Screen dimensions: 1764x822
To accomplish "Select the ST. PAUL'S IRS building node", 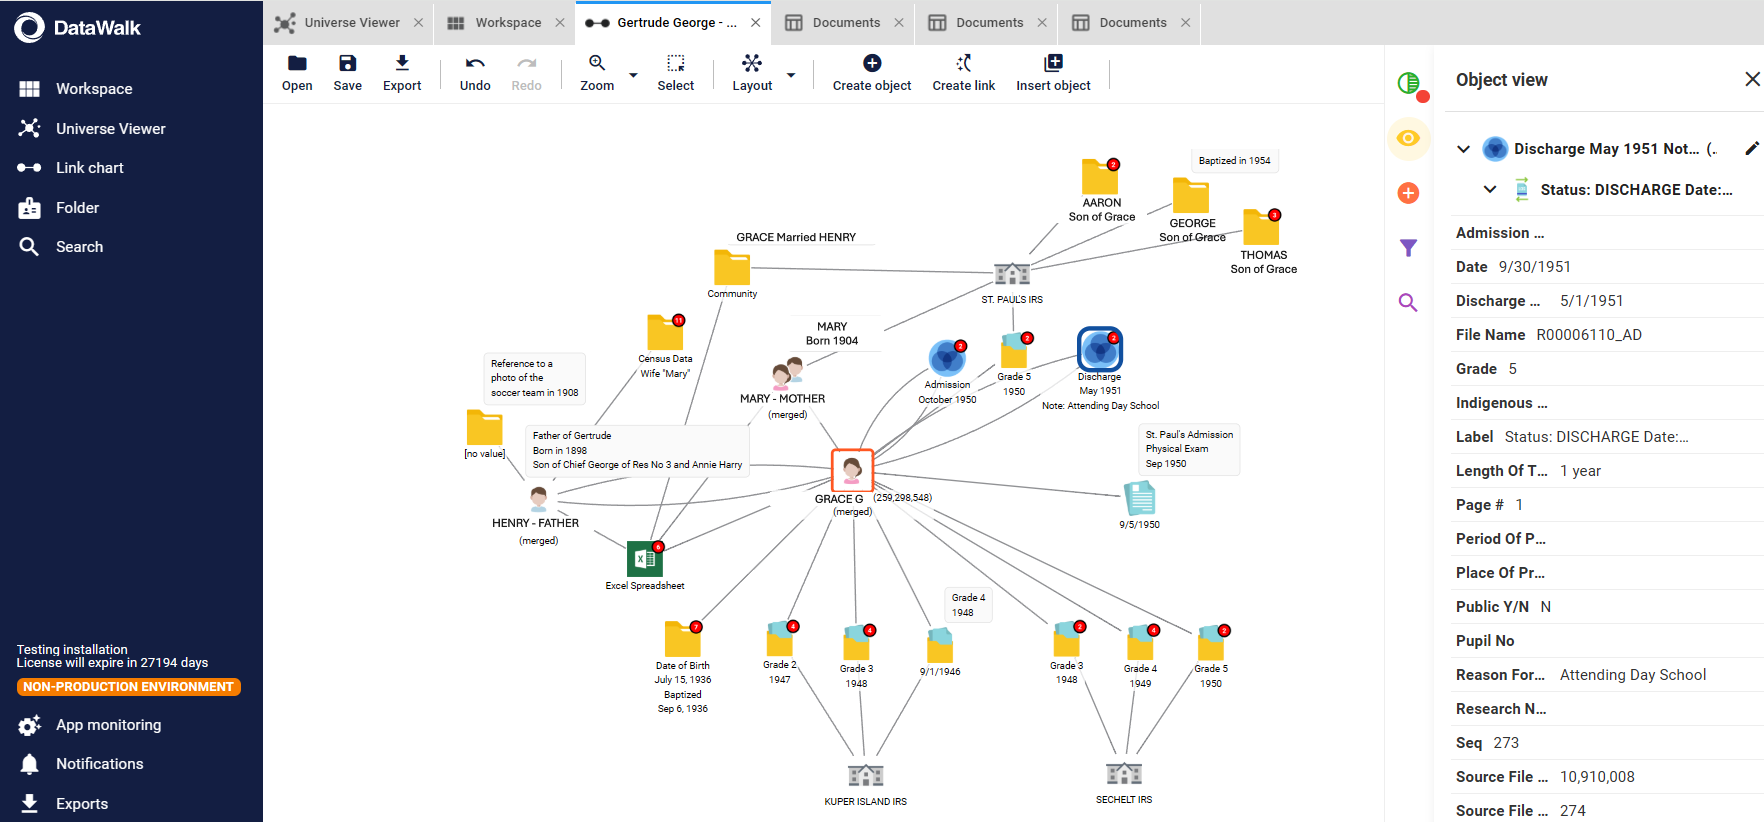I will pyautogui.click(x=1012, y=273).
